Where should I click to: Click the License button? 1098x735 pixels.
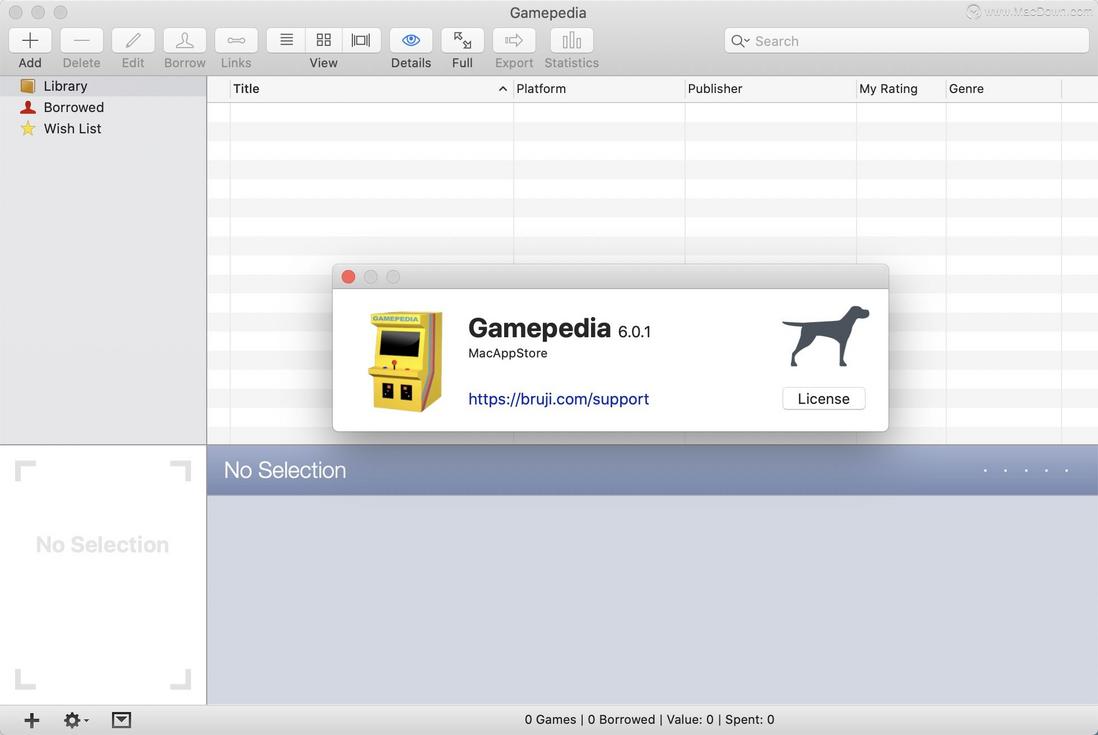tap(824, 399)
